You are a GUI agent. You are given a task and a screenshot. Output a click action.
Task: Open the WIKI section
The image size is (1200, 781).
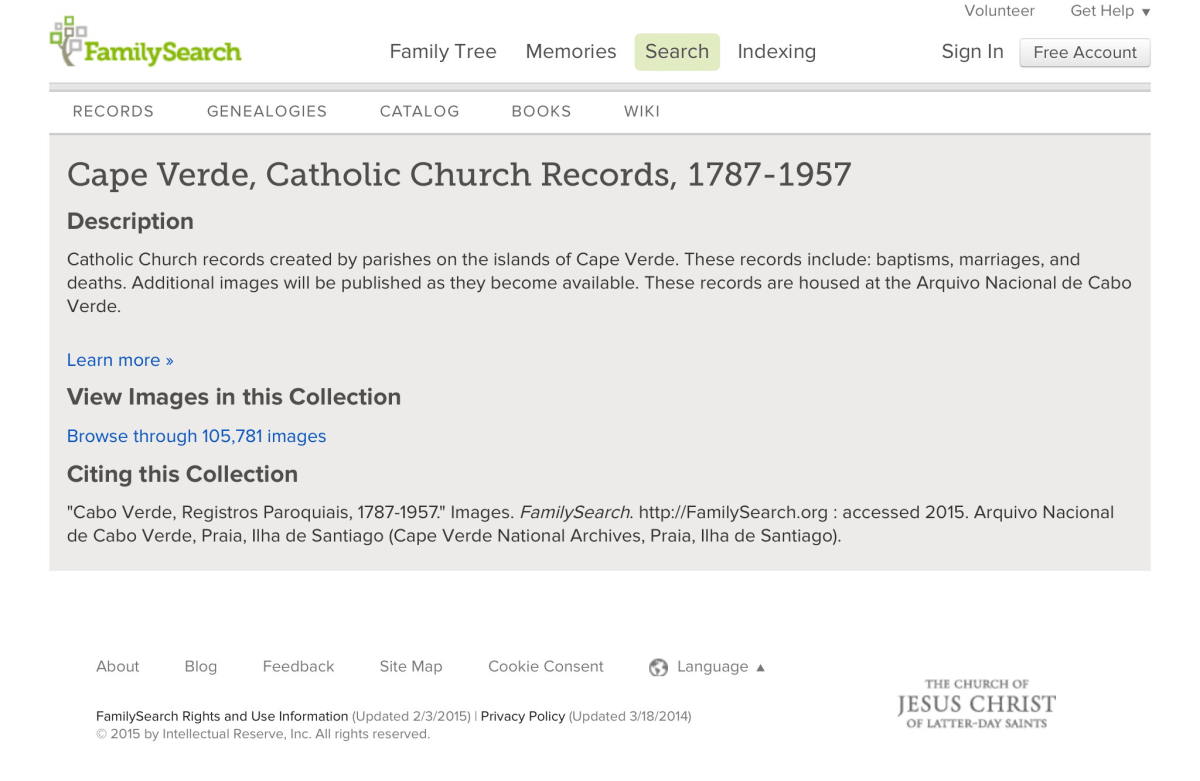click(x=641, y=111)
